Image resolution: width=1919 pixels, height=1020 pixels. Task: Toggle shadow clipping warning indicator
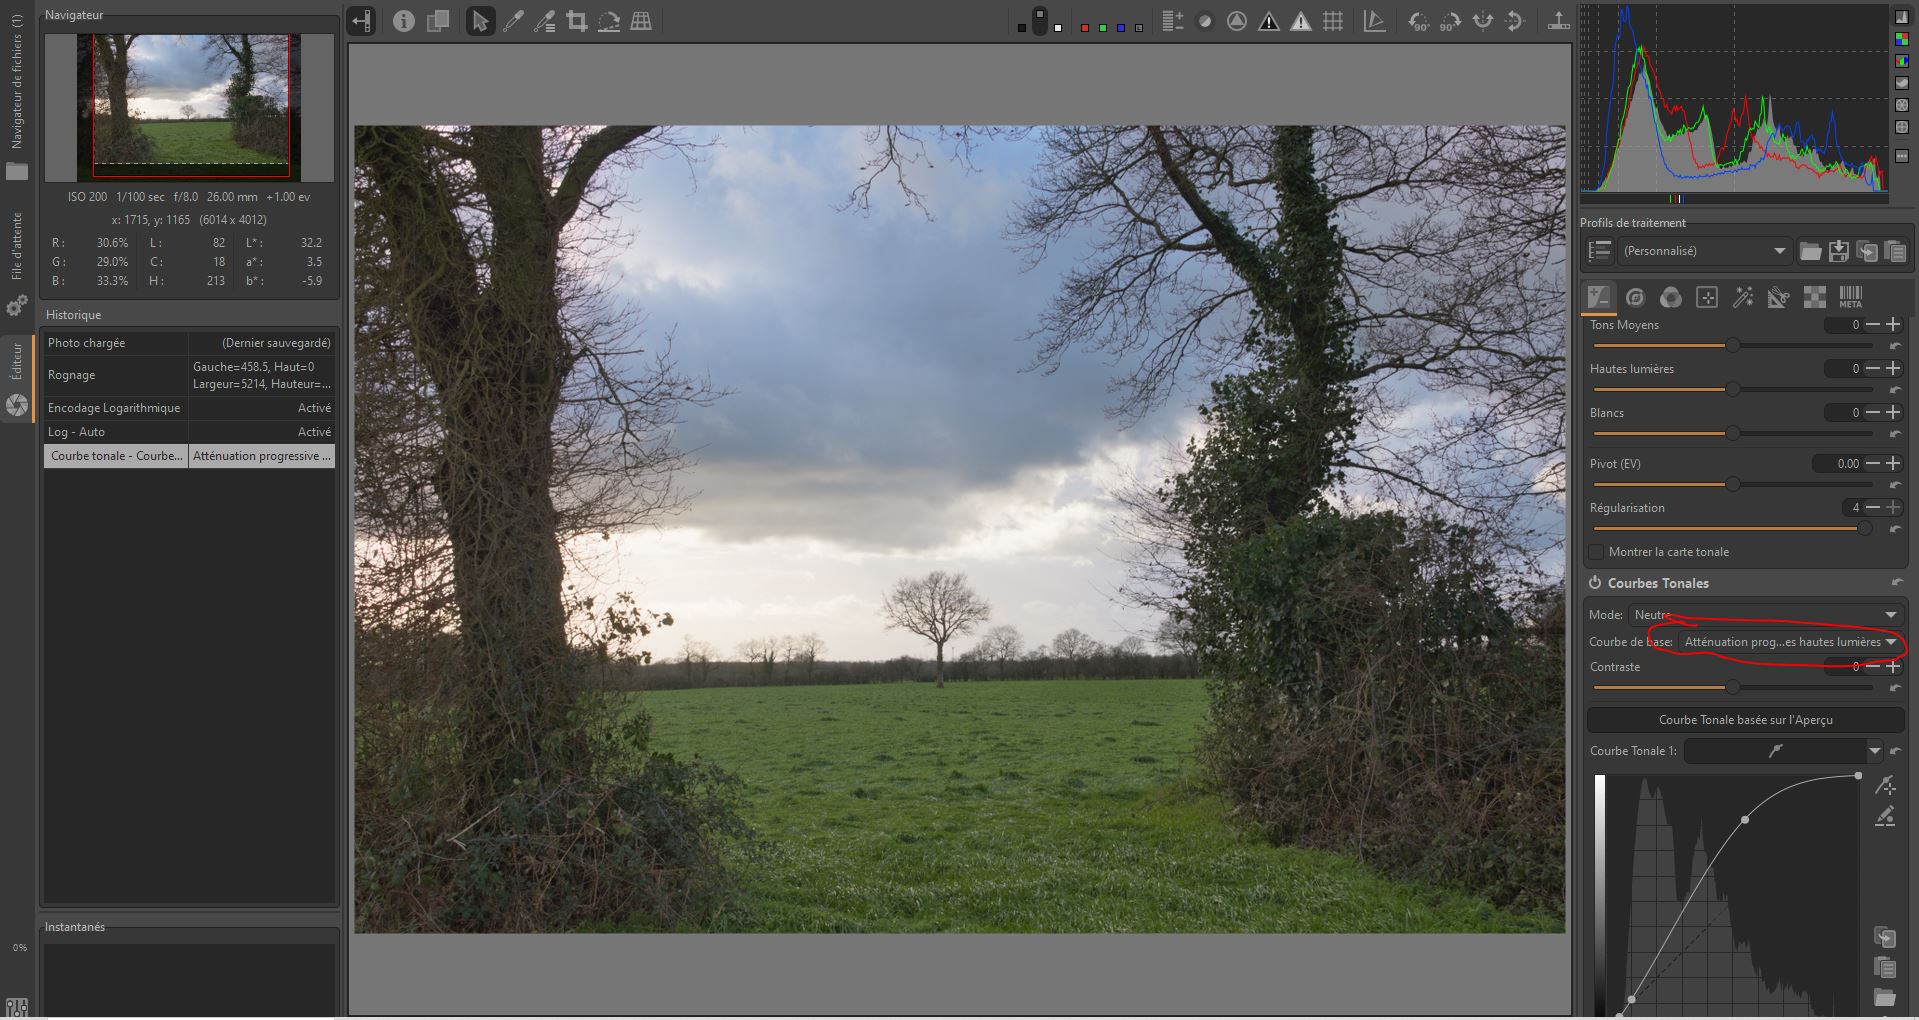coord(1269,21)
